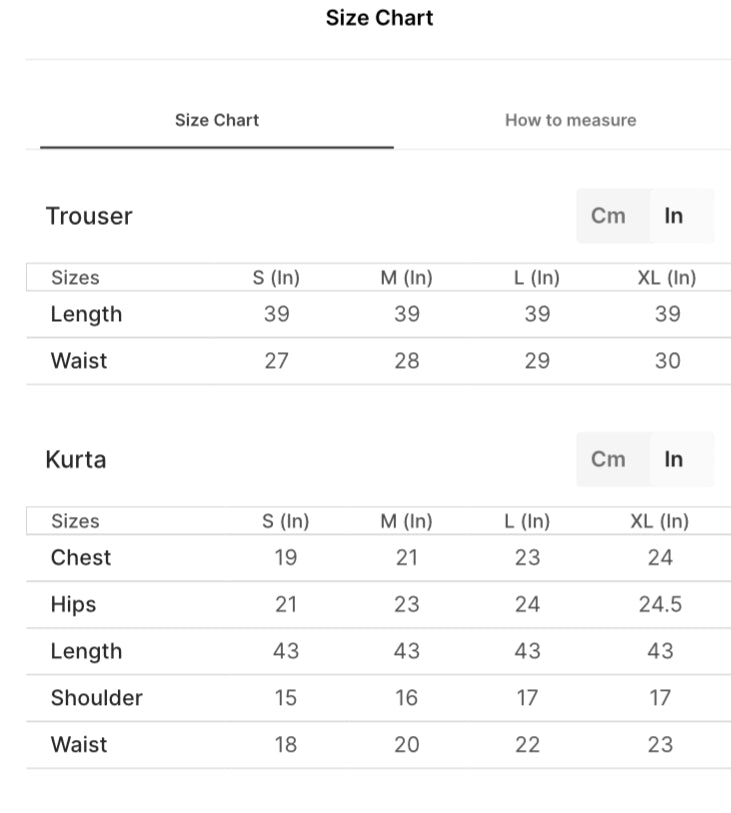Click the Kurta section heading
731x813 pixels.
click(76, 460)
